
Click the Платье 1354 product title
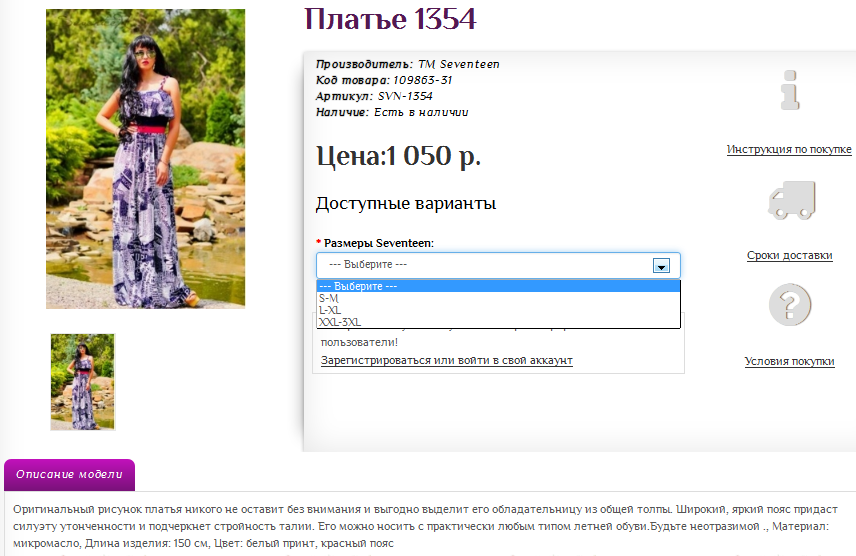point(390,19)
